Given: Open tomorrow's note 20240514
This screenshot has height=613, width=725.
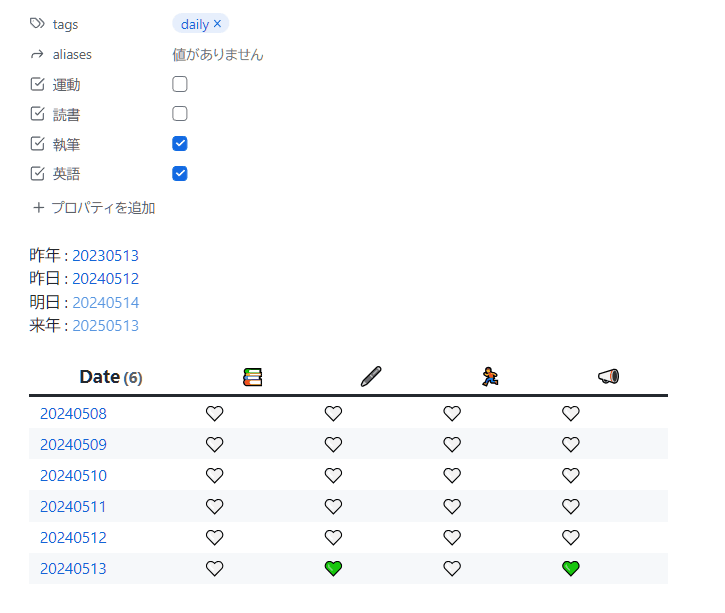Looking at the screenshot, I should tap(105, 302).
